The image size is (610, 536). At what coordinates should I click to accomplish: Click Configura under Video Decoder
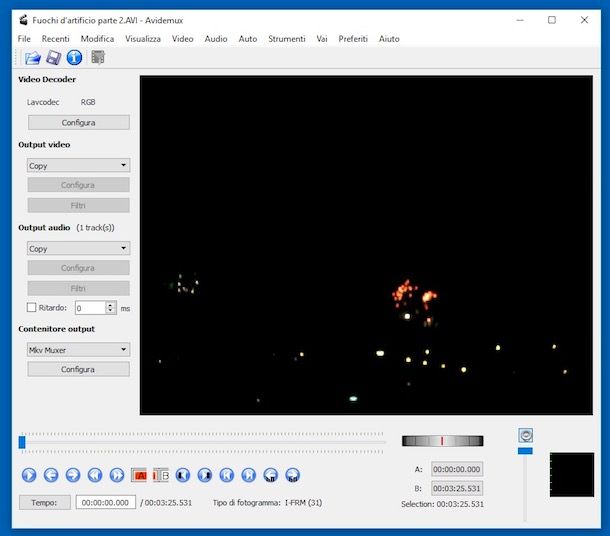78,123
